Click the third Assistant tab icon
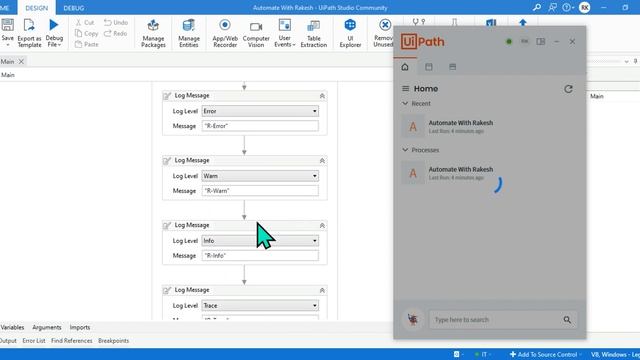Screen dimensions: 640x360 (452, 67)
